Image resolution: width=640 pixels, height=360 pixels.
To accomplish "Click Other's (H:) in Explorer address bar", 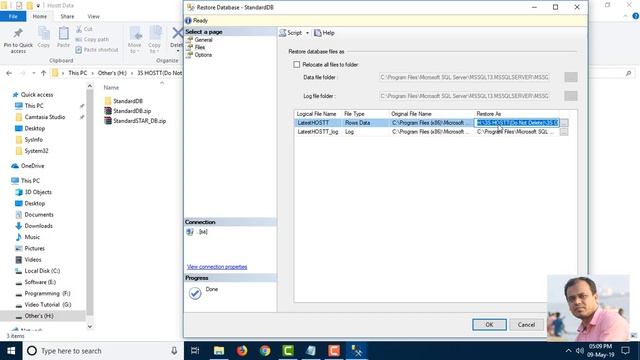I will (112, 73).
